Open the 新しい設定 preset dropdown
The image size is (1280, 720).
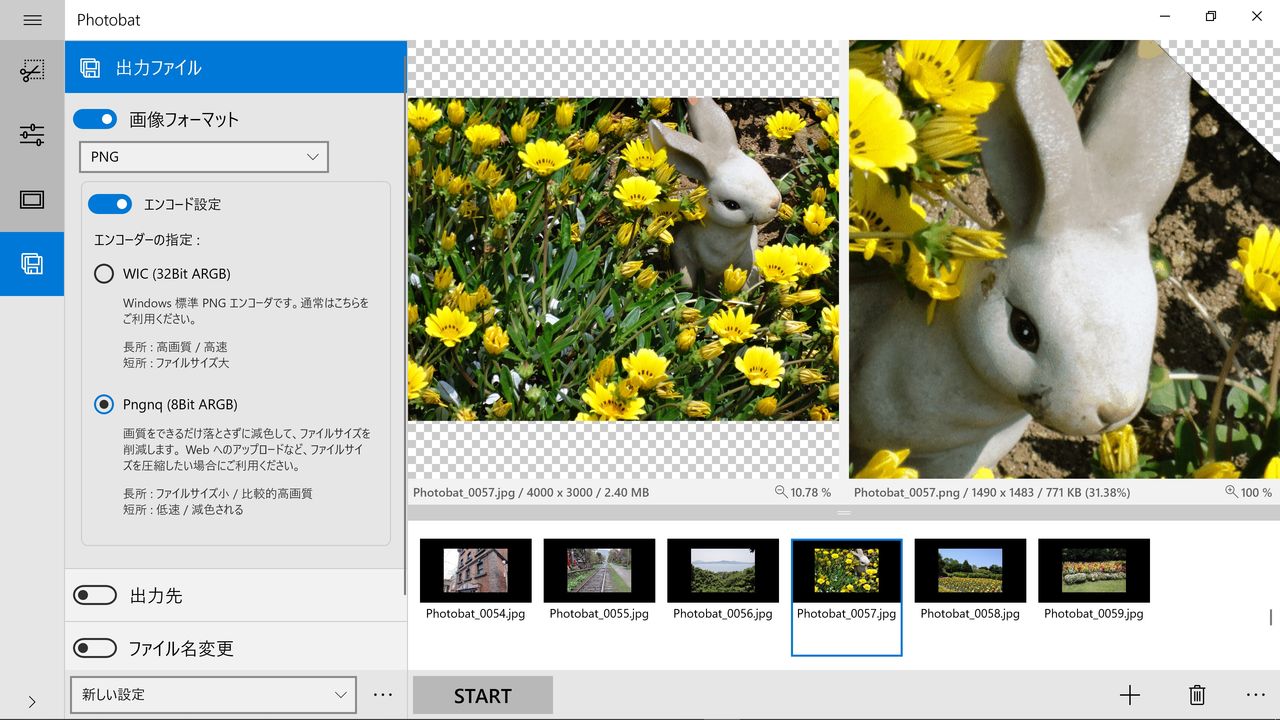point(213,695)
